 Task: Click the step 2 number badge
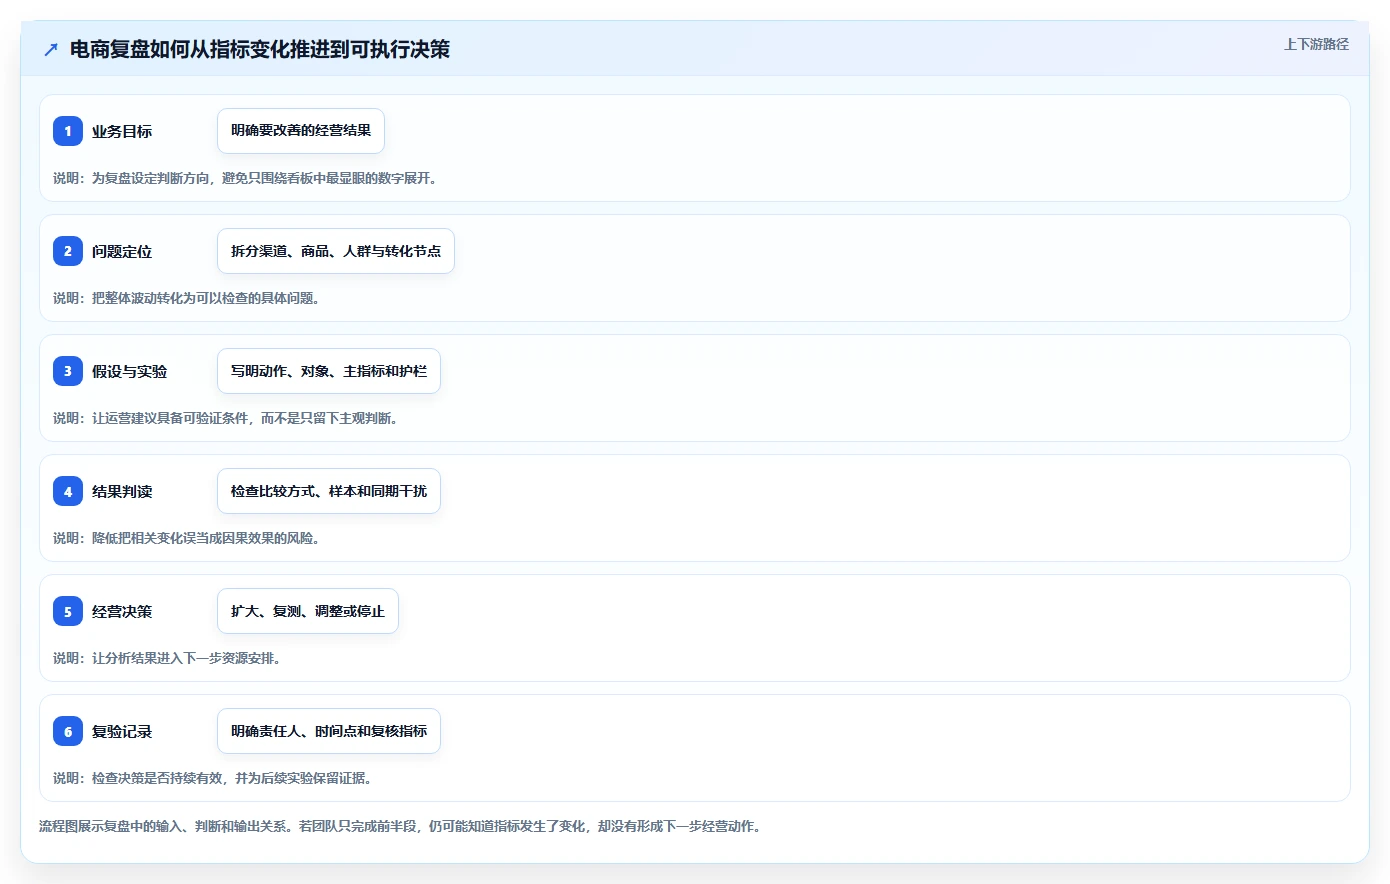tap(68, 251)
